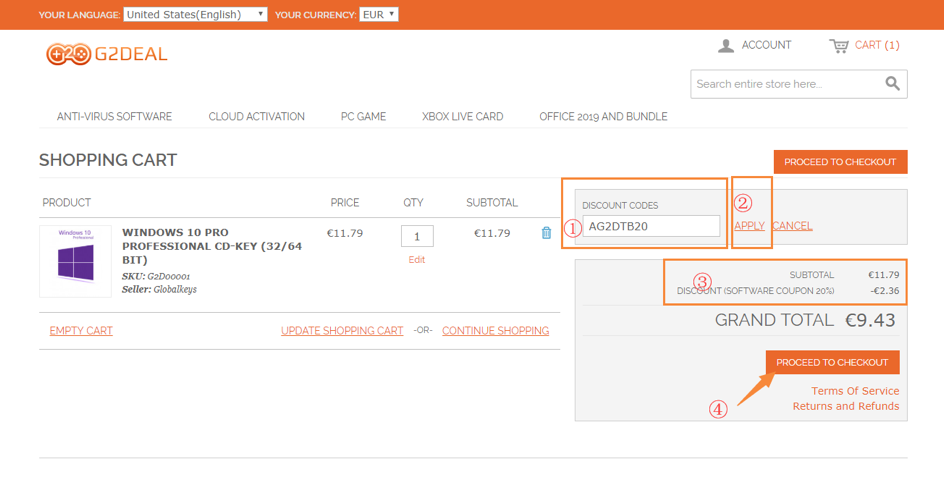Open Xbox Live Card category

[462, 117]
